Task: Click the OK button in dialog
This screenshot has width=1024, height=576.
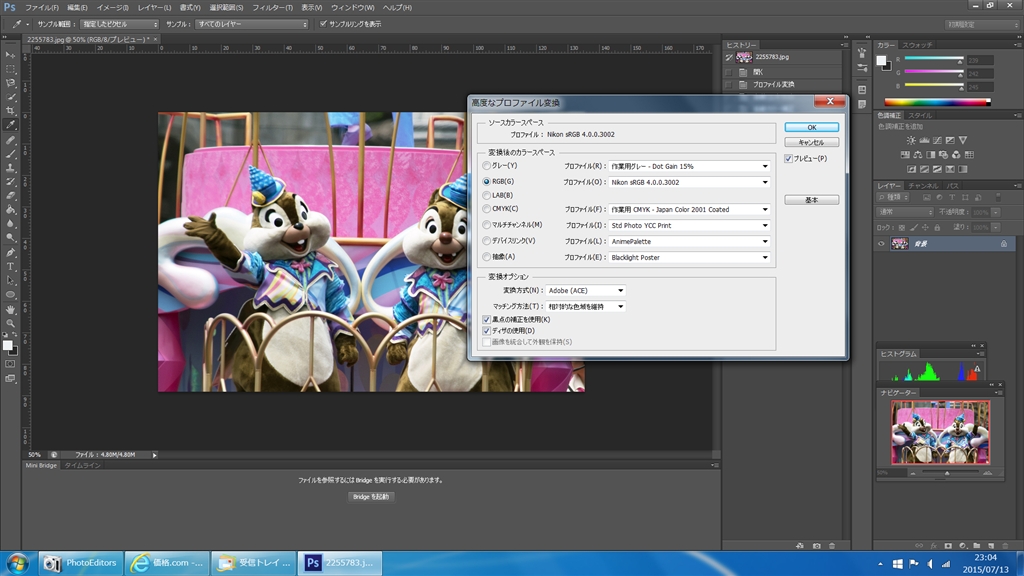Action: 811,127
